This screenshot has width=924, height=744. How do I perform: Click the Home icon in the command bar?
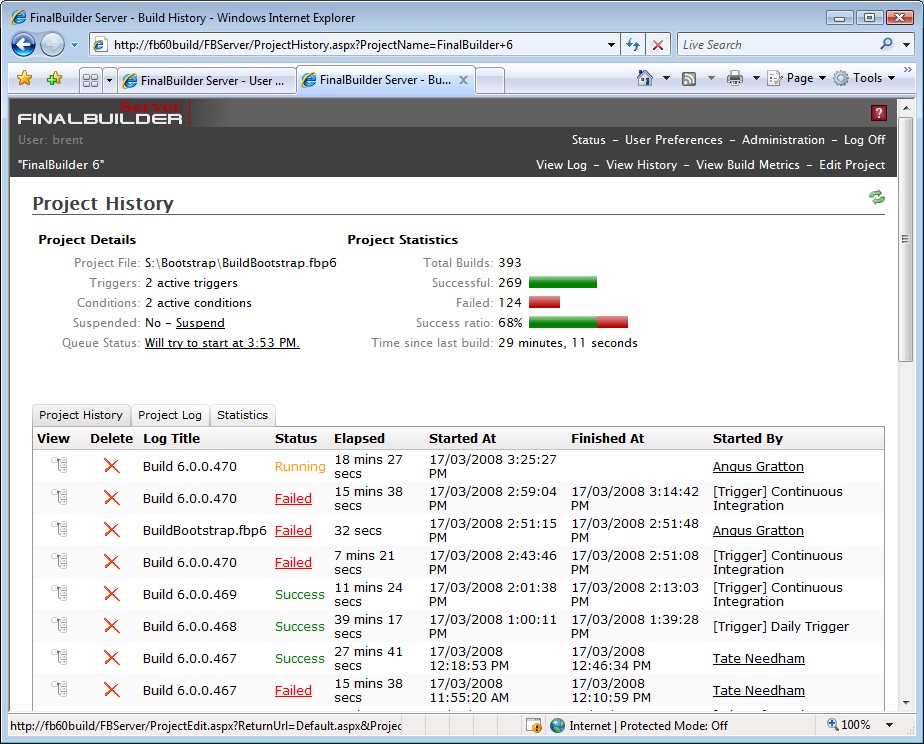(645, 78)
